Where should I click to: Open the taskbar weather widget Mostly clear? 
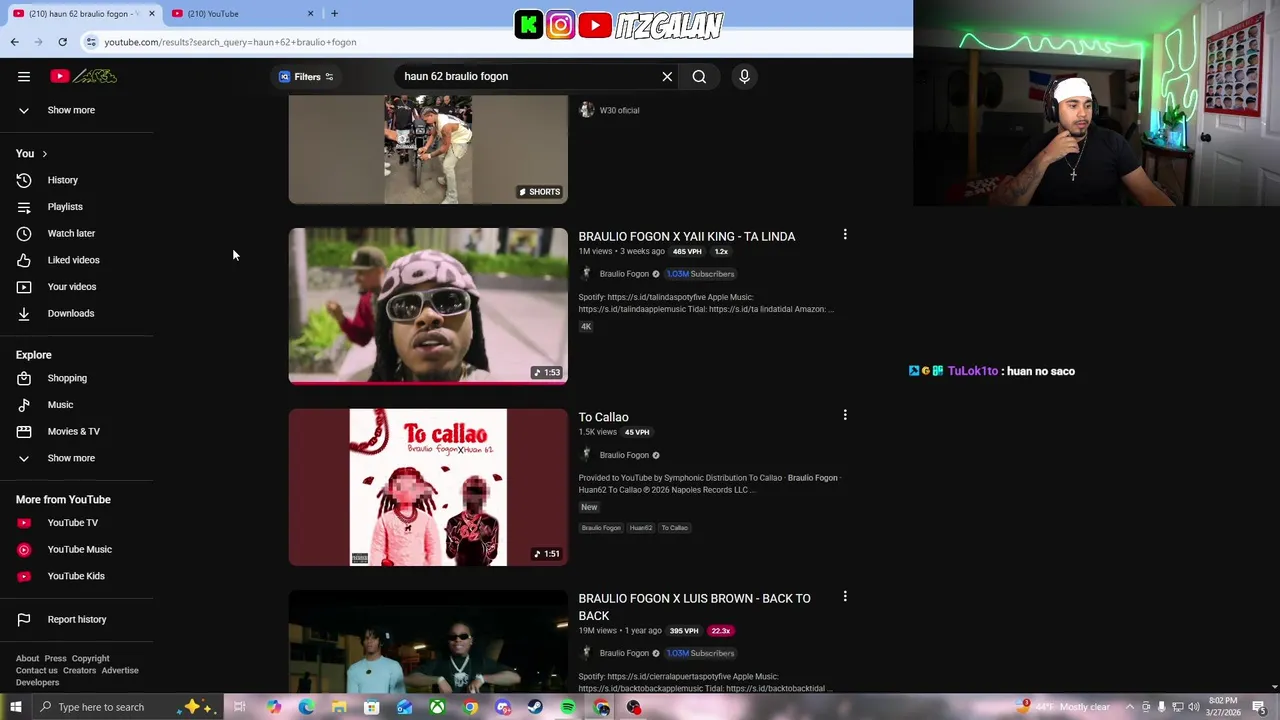[x=1064, y=707]
